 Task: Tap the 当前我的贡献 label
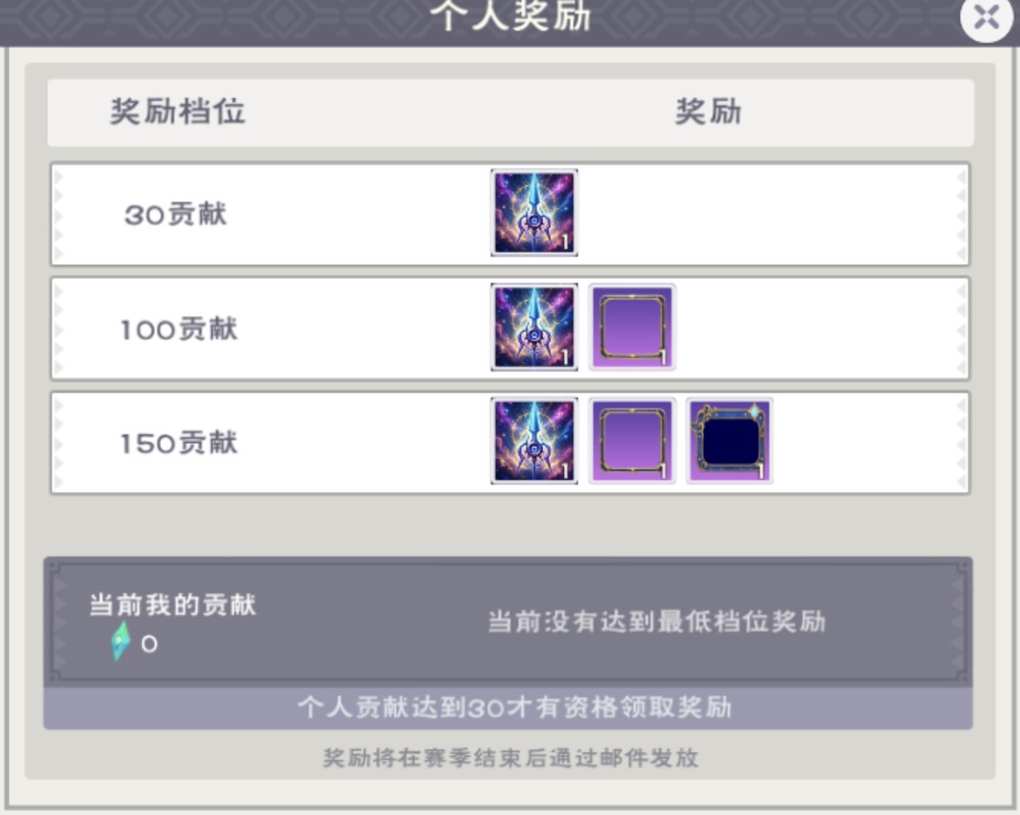[172, 604]
